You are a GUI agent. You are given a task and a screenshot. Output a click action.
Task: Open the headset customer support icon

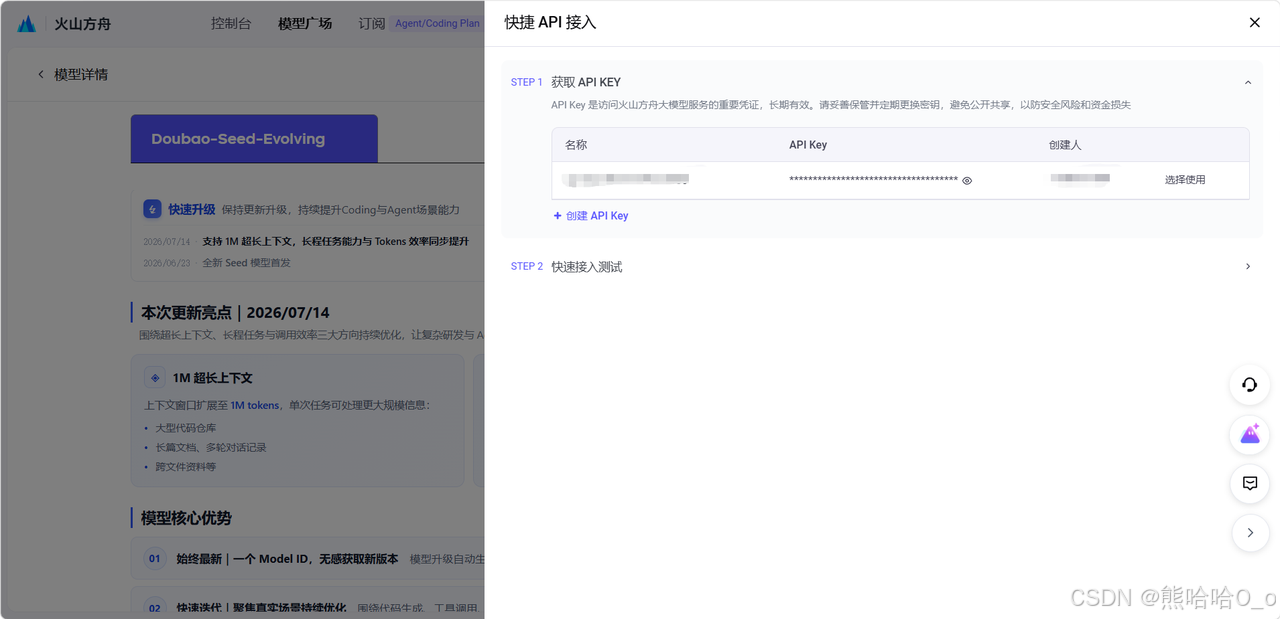click(x=1250, y=385)
